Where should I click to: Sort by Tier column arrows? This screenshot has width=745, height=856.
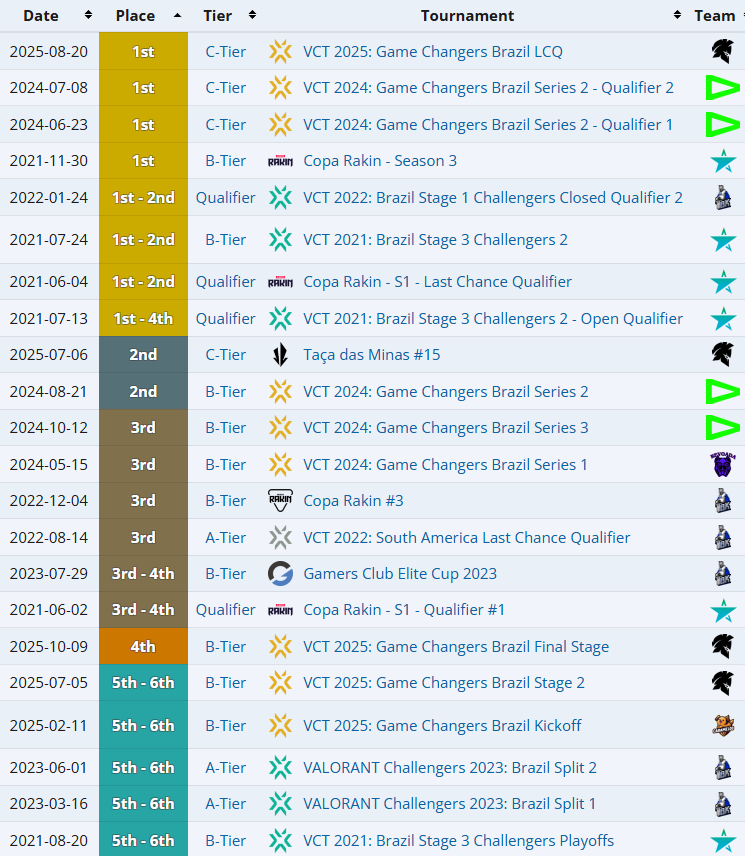[x=252, y=15]
